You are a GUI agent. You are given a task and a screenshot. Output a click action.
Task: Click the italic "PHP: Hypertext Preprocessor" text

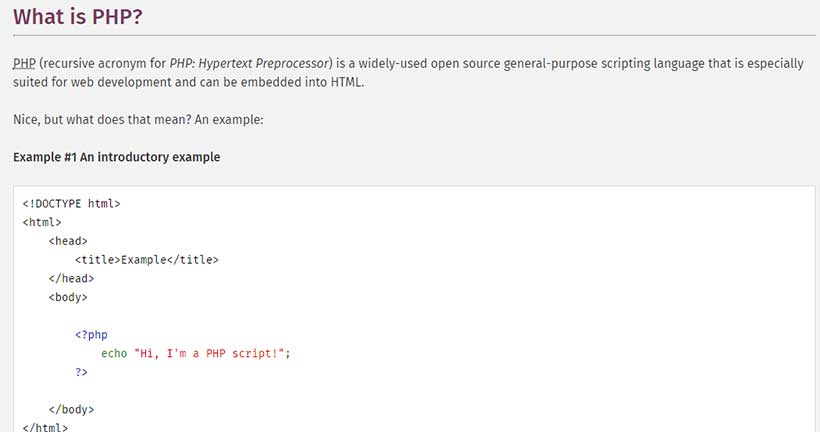pyautogui.click(x=249, y=64)
